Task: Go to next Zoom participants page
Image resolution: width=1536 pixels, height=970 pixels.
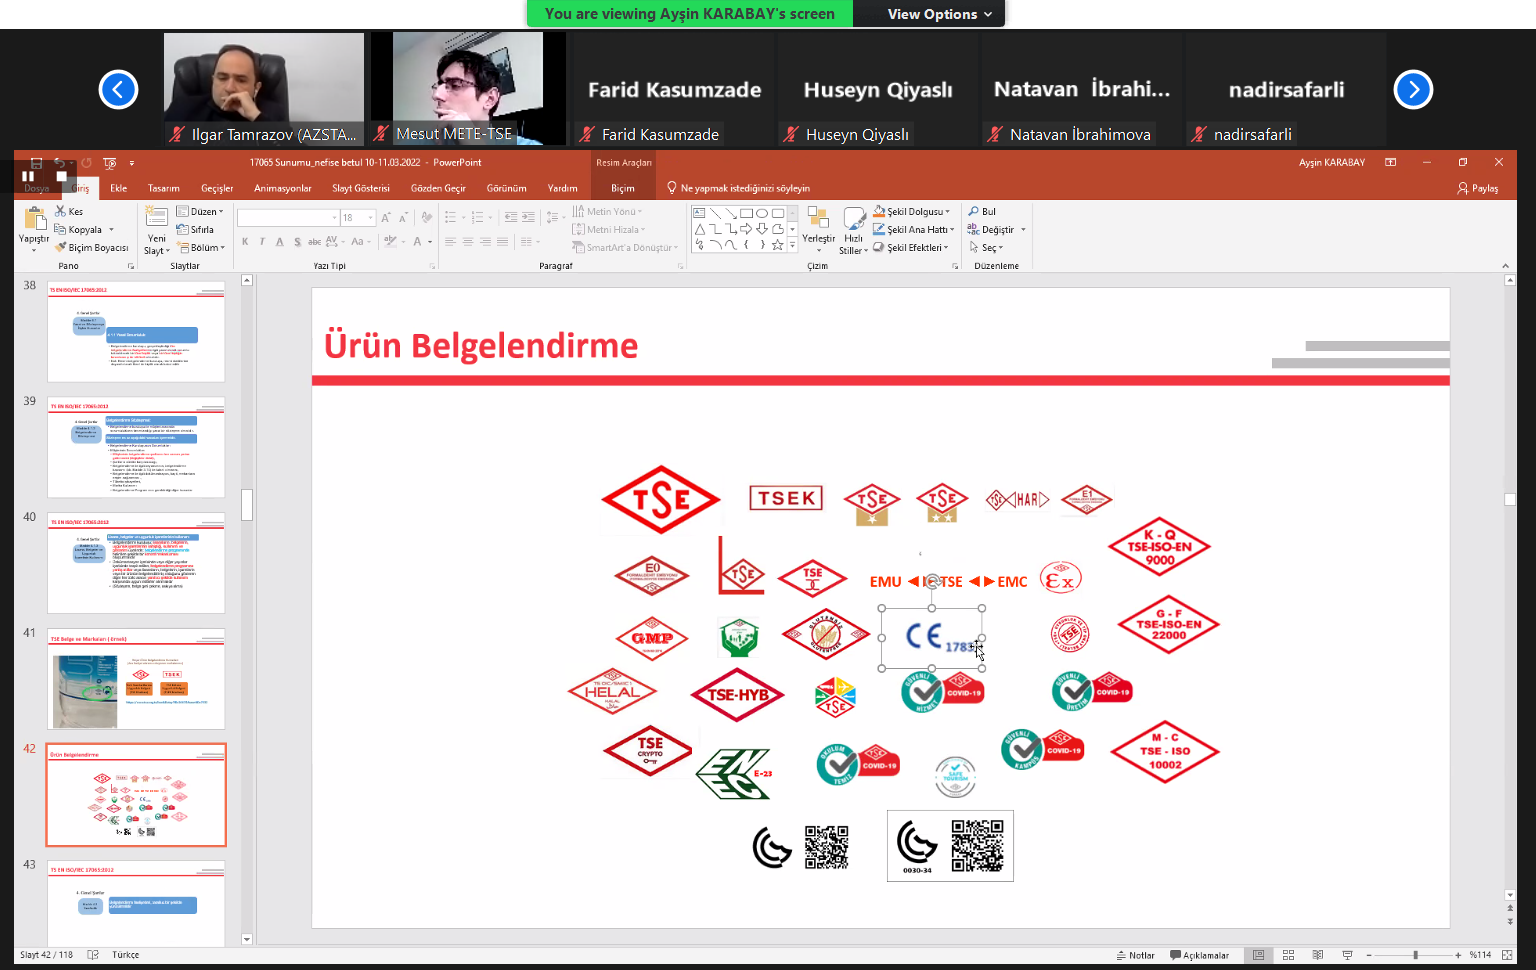Action: 1413,90
